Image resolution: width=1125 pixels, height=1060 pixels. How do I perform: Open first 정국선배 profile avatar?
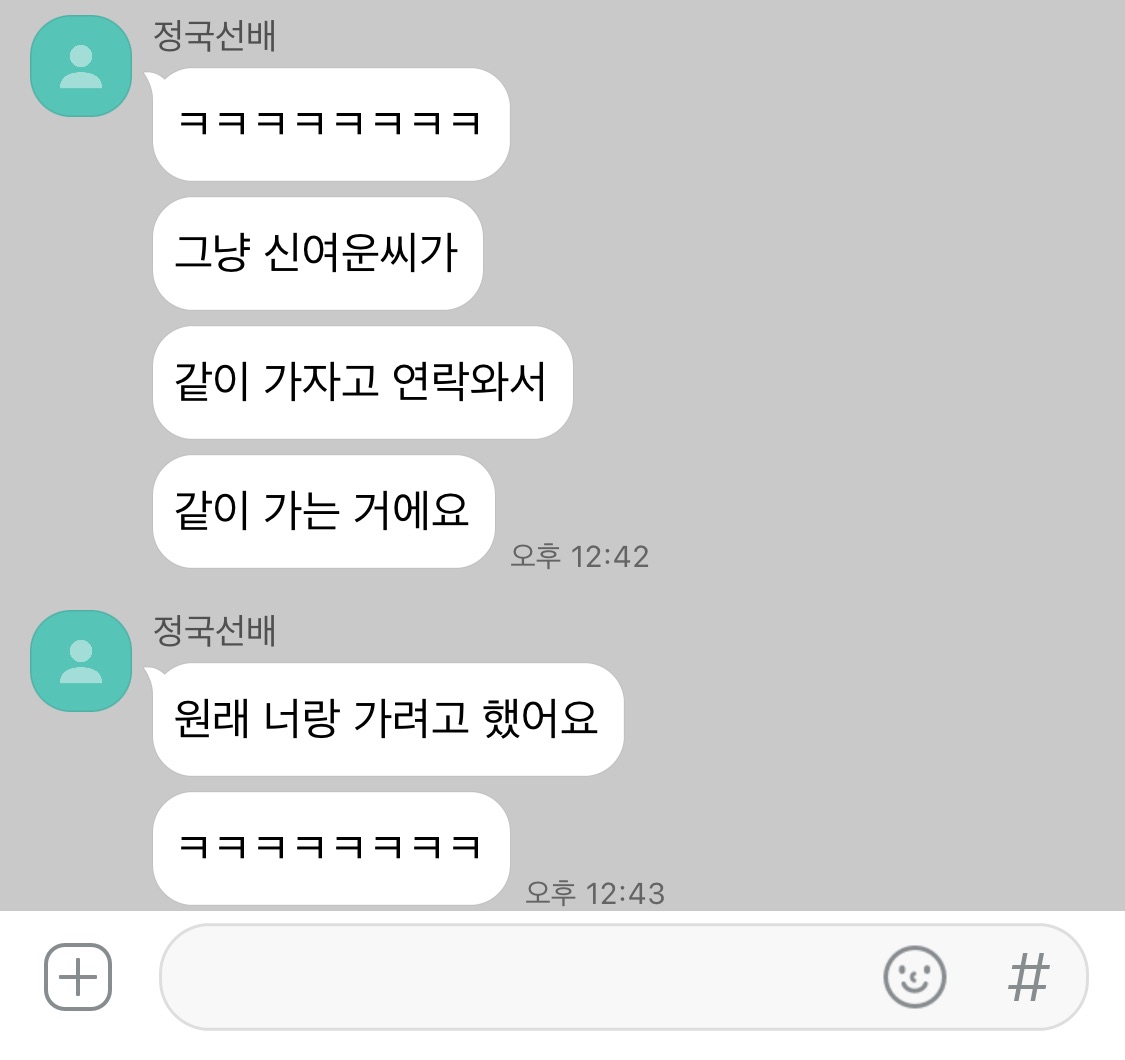click(81, 66)
